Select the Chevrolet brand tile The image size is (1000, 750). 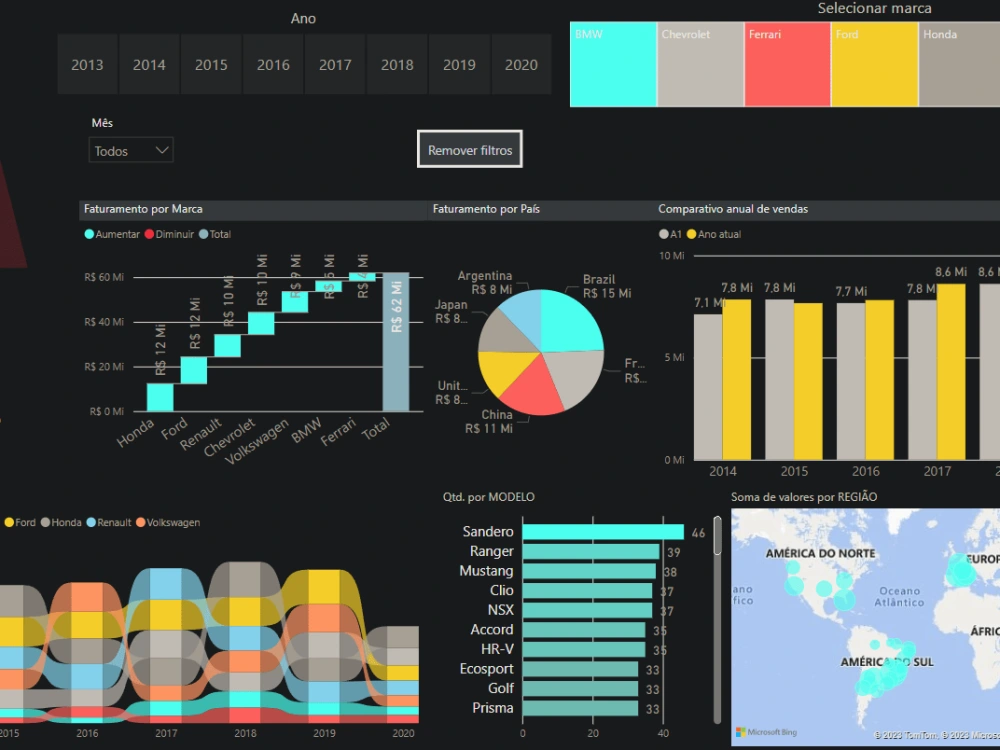point(700,64)
